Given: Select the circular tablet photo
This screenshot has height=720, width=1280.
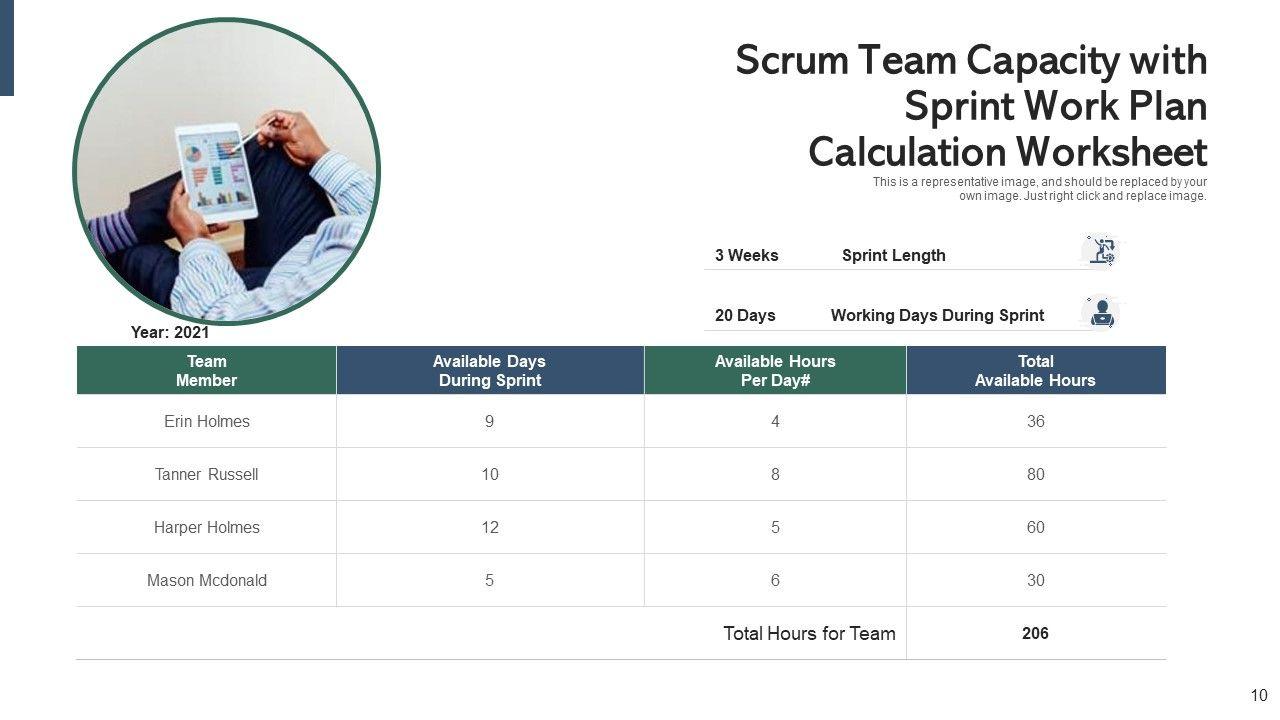Looking at the screenshot, I should click(227, 172).
